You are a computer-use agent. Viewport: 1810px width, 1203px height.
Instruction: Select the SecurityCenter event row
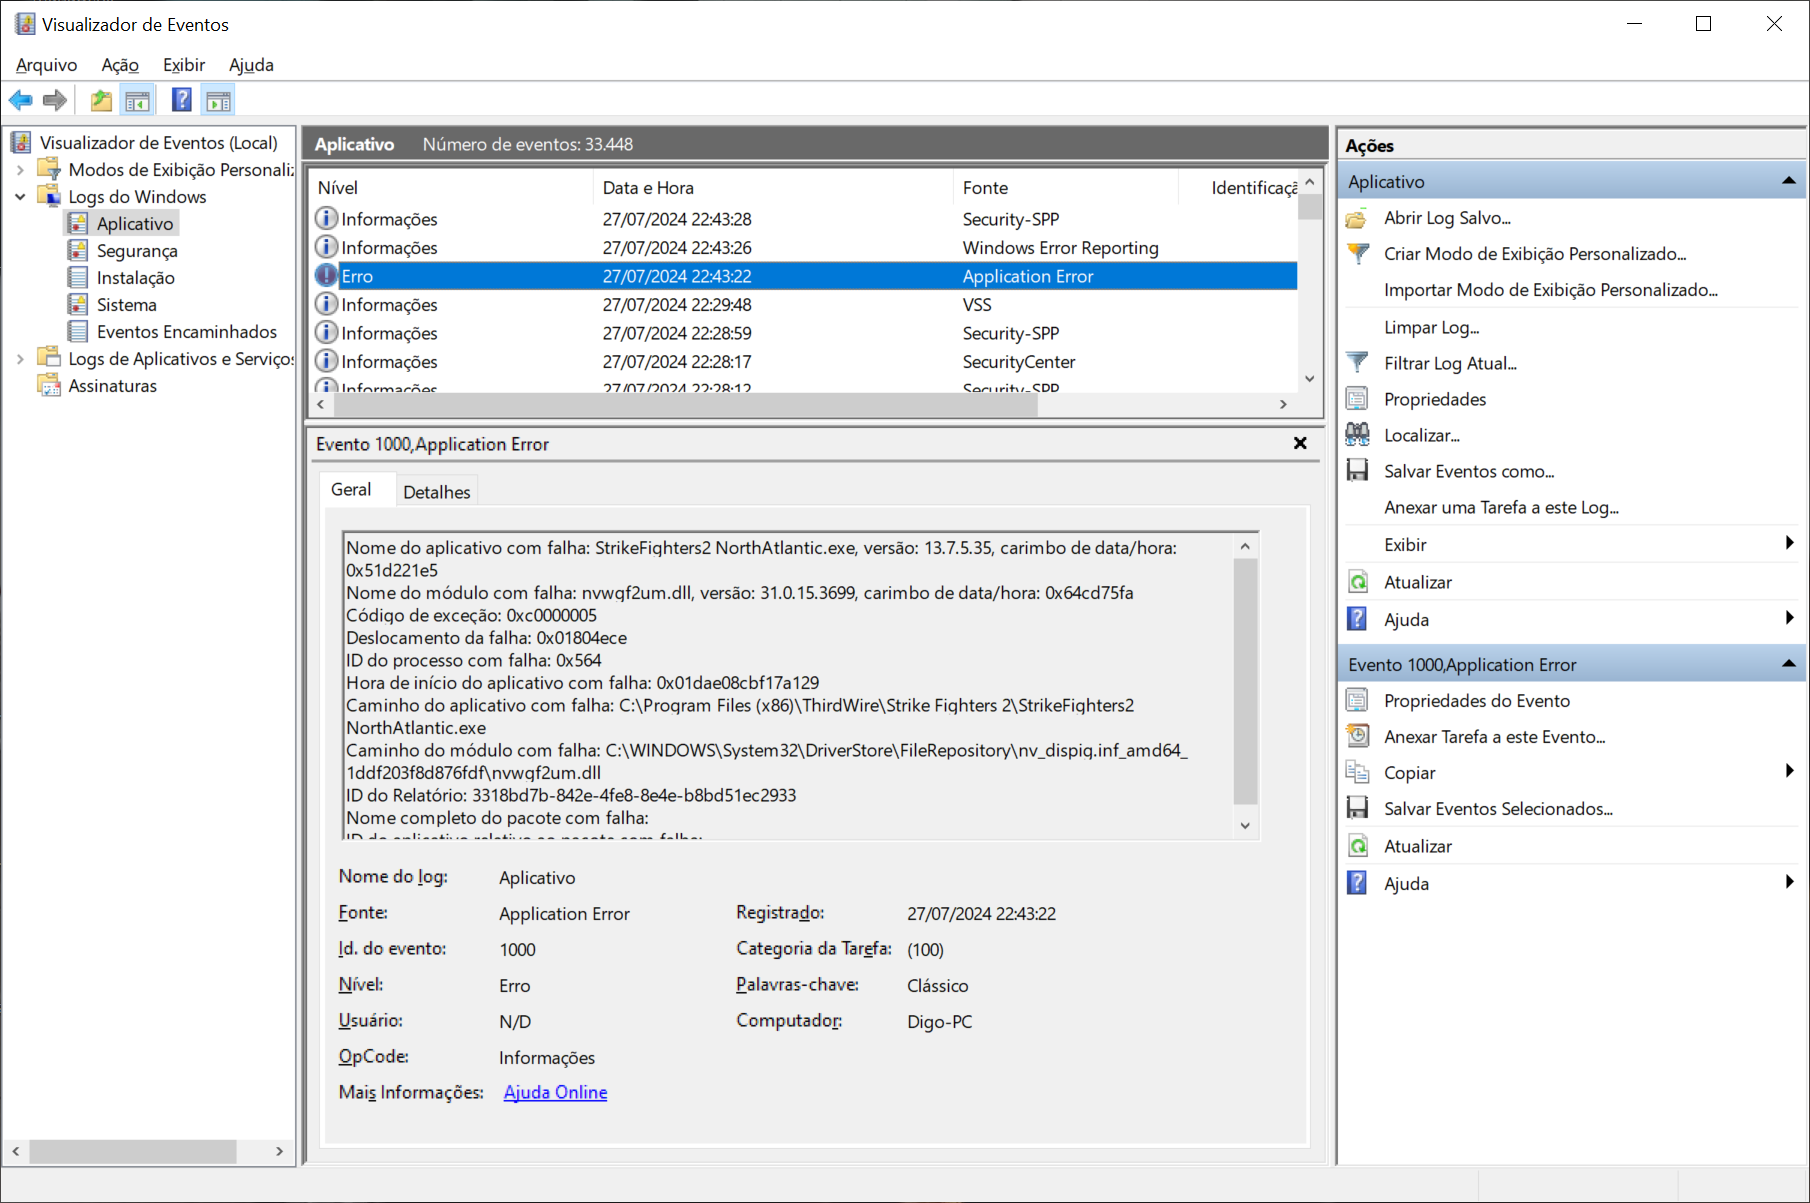click(x=804, y=362)
